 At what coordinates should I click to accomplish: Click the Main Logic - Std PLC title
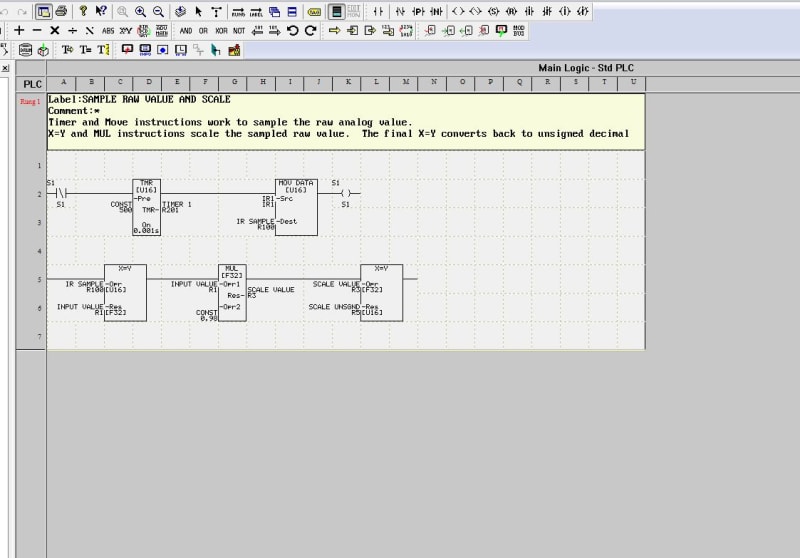pyautogui.click(x=586, y=68)
